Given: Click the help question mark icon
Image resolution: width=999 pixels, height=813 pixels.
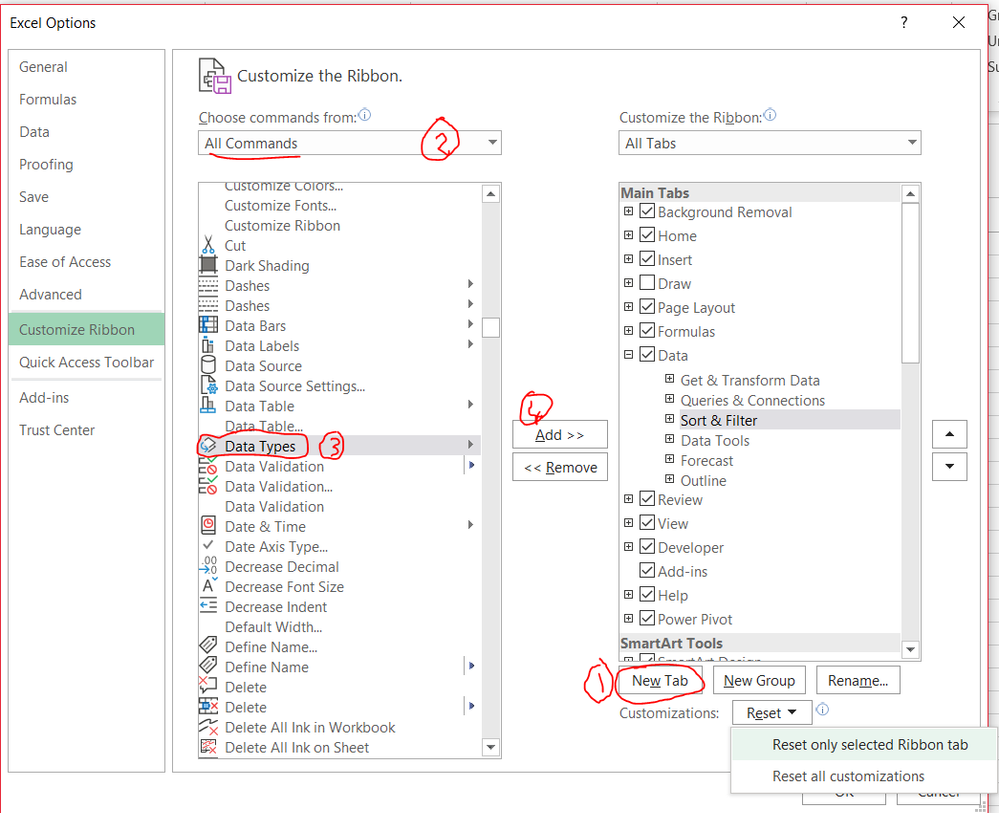Looking at the screenshot, I should (904, 22).
